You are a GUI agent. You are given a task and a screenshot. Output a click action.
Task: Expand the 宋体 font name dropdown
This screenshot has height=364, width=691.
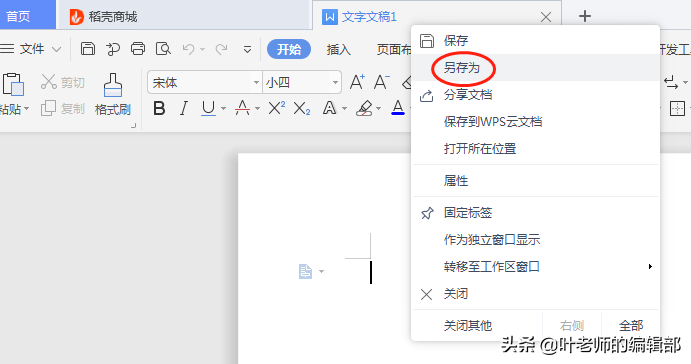[256, 82]
